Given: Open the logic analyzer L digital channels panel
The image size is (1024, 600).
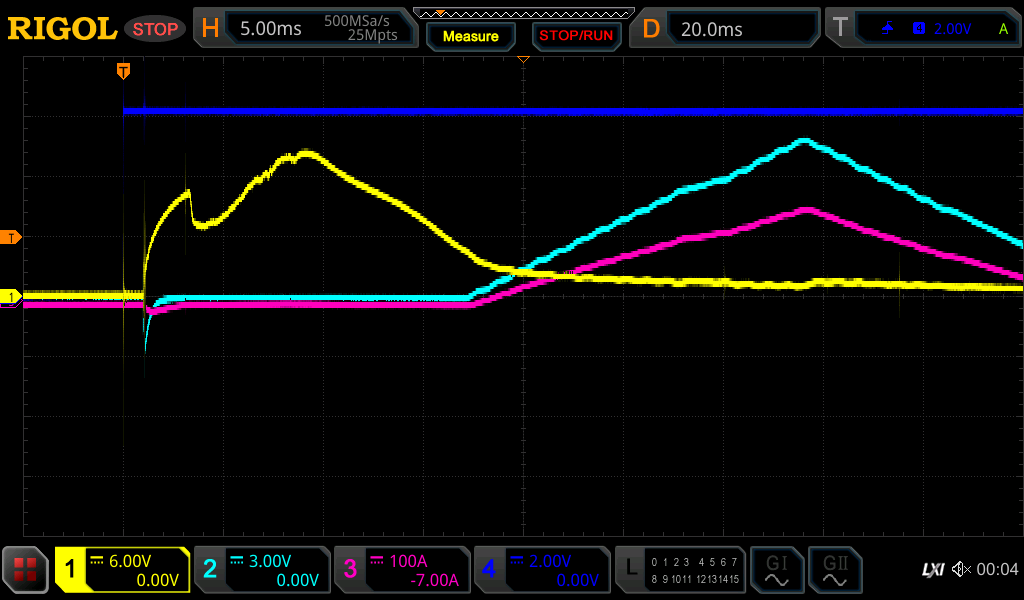Looking at the screenshot, I should tap(680, 570).
